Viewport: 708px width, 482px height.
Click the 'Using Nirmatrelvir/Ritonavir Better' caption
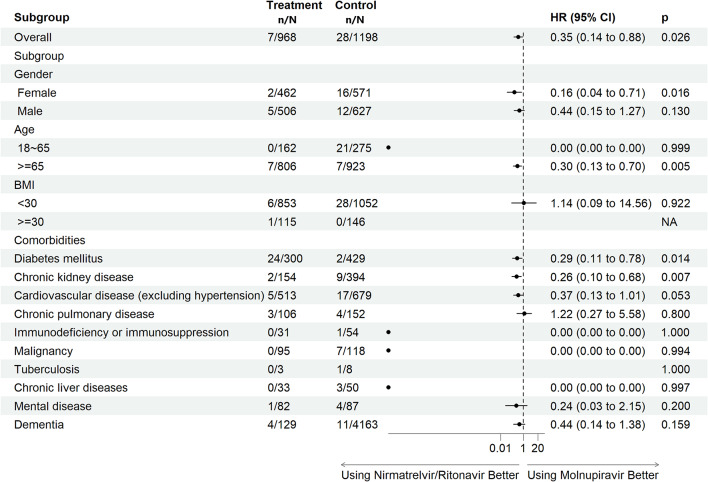point(430,475)
